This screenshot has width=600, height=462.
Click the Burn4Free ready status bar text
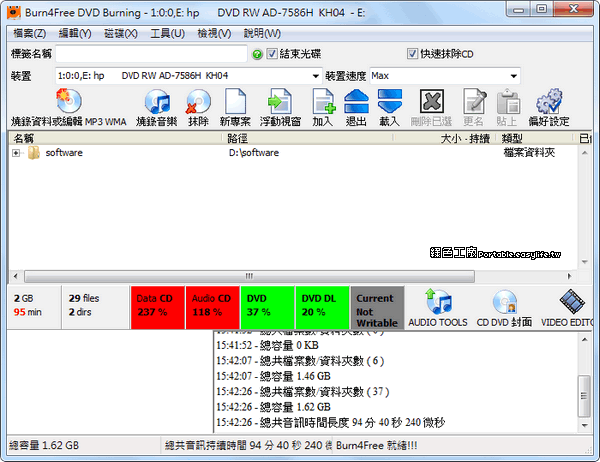(x=377, y=446)
